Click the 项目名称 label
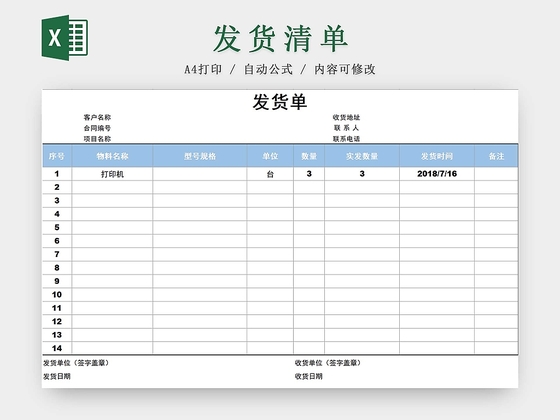 [97, 139]
